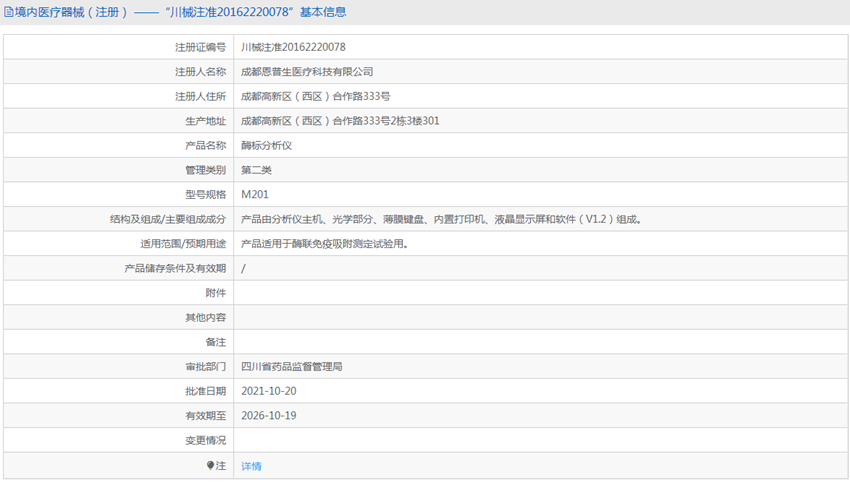Click the 注册证编号 label

(x=200, y=47)
